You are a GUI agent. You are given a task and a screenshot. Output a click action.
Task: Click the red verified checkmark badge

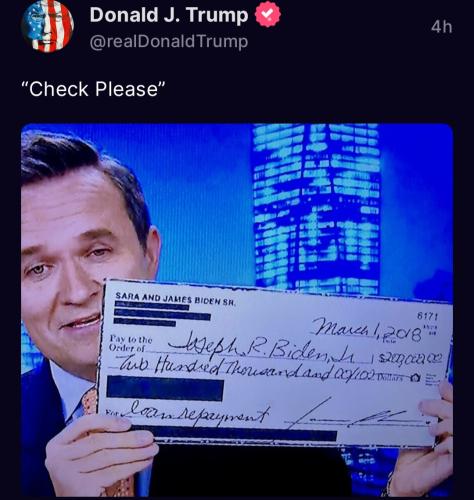[268, 14]
